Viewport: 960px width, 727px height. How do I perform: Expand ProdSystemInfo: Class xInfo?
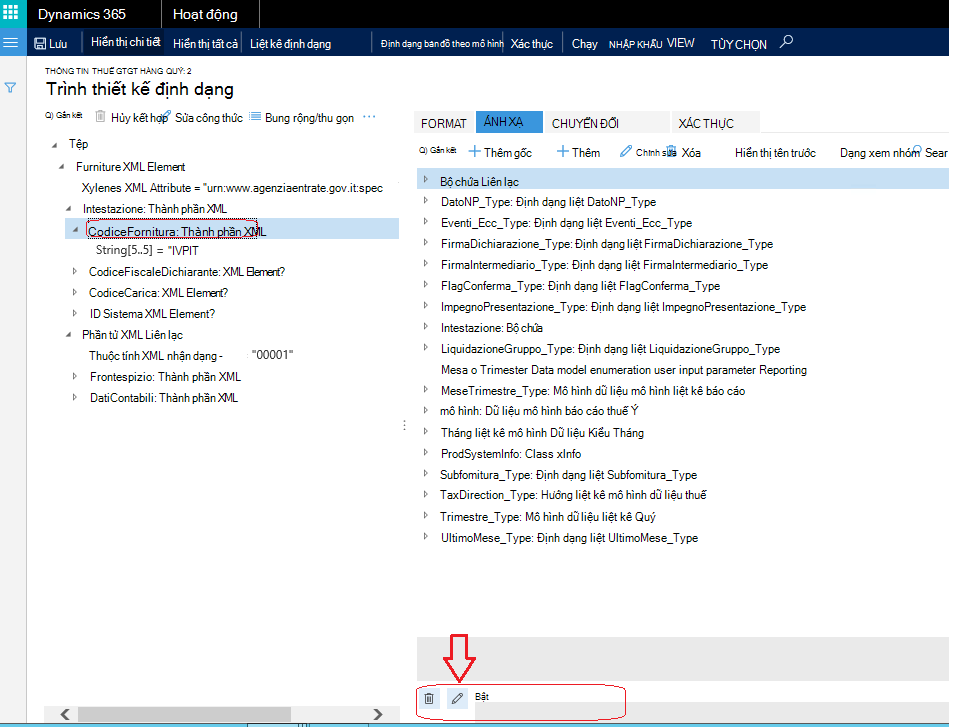[426, 453]
